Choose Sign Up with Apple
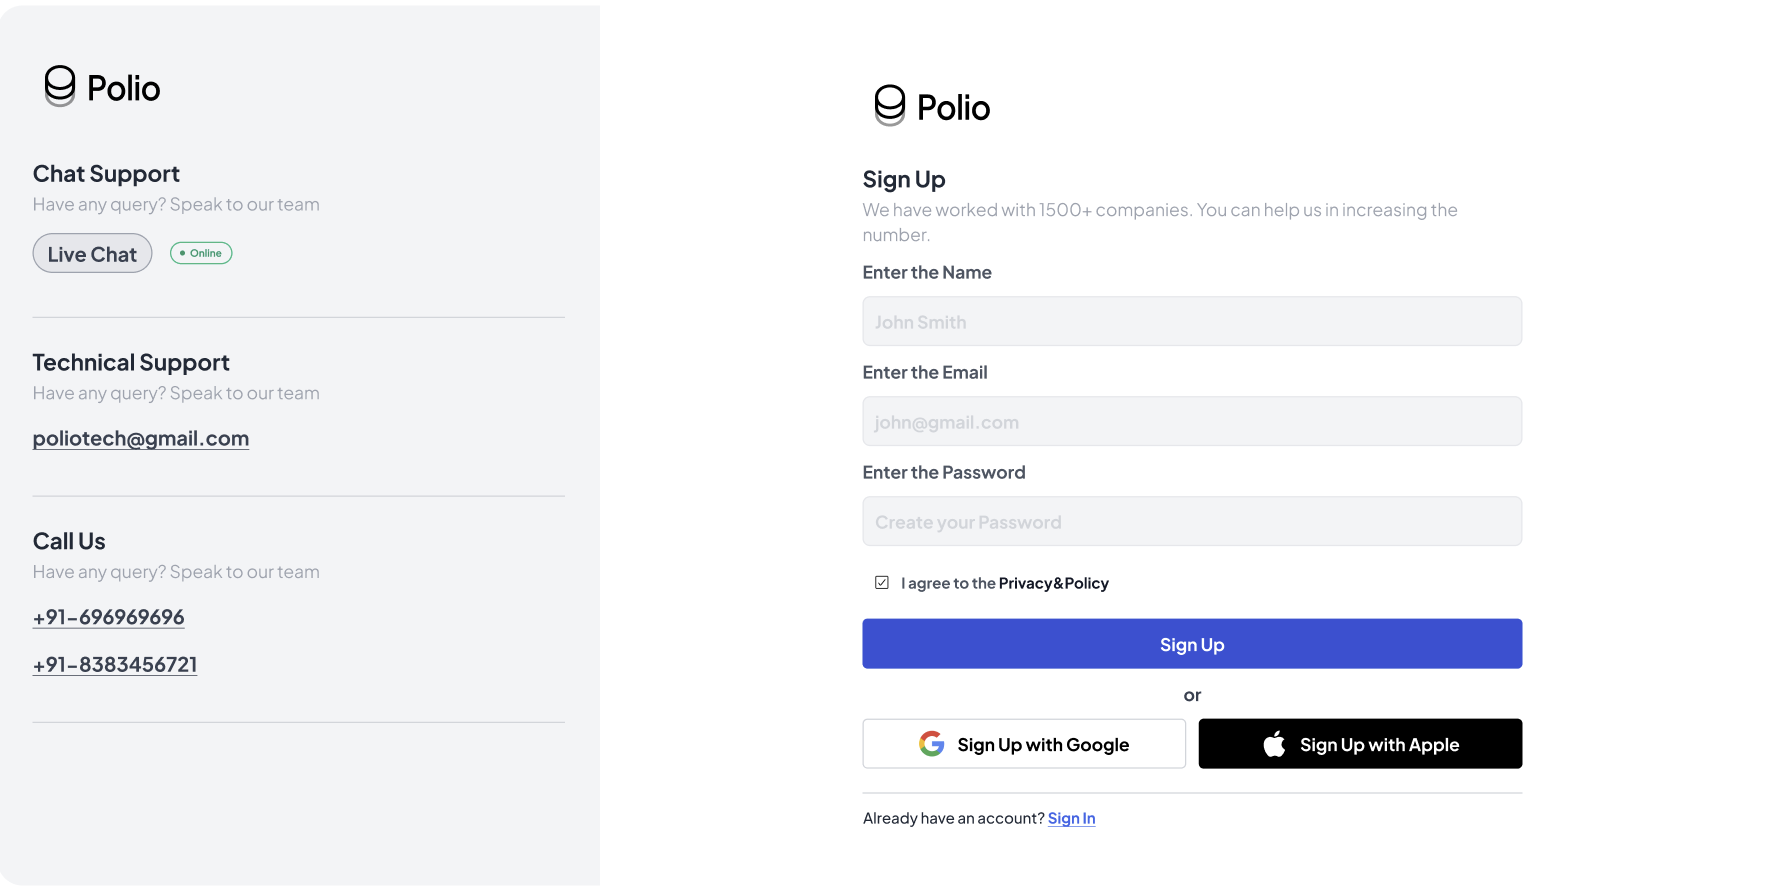The height and width of the screenshot is (893, 1773). [1360, 744]
